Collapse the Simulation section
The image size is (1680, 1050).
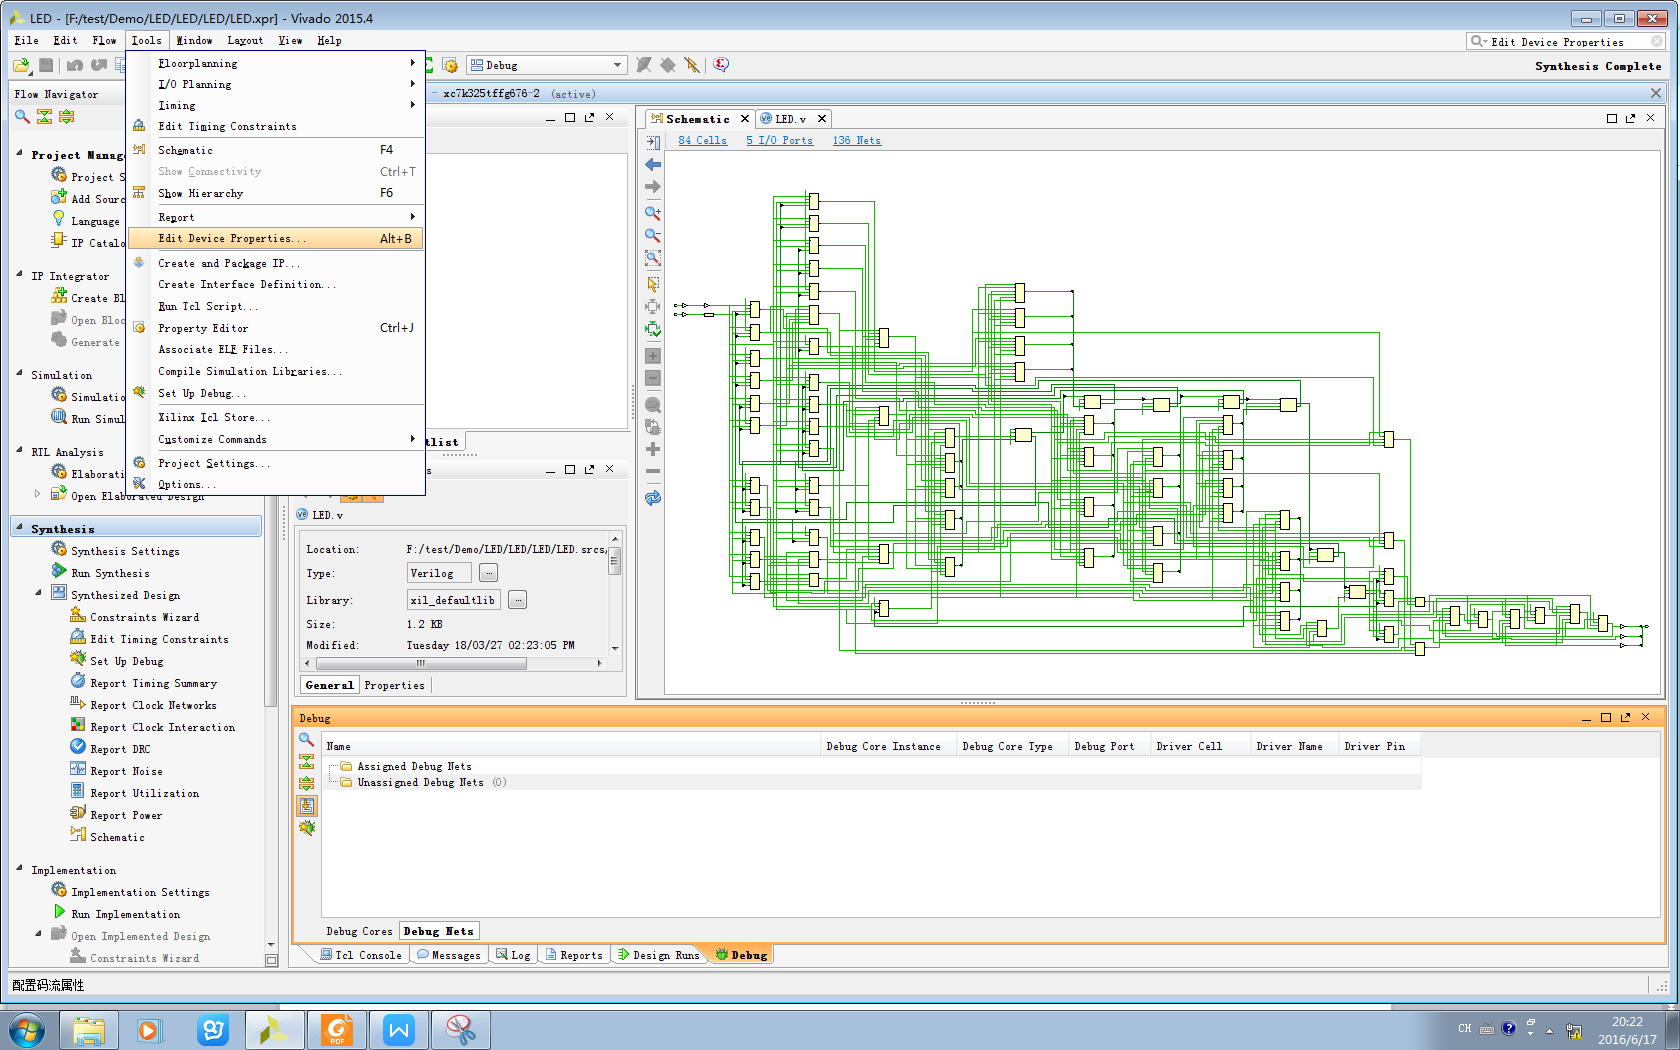tap(19, 373)
